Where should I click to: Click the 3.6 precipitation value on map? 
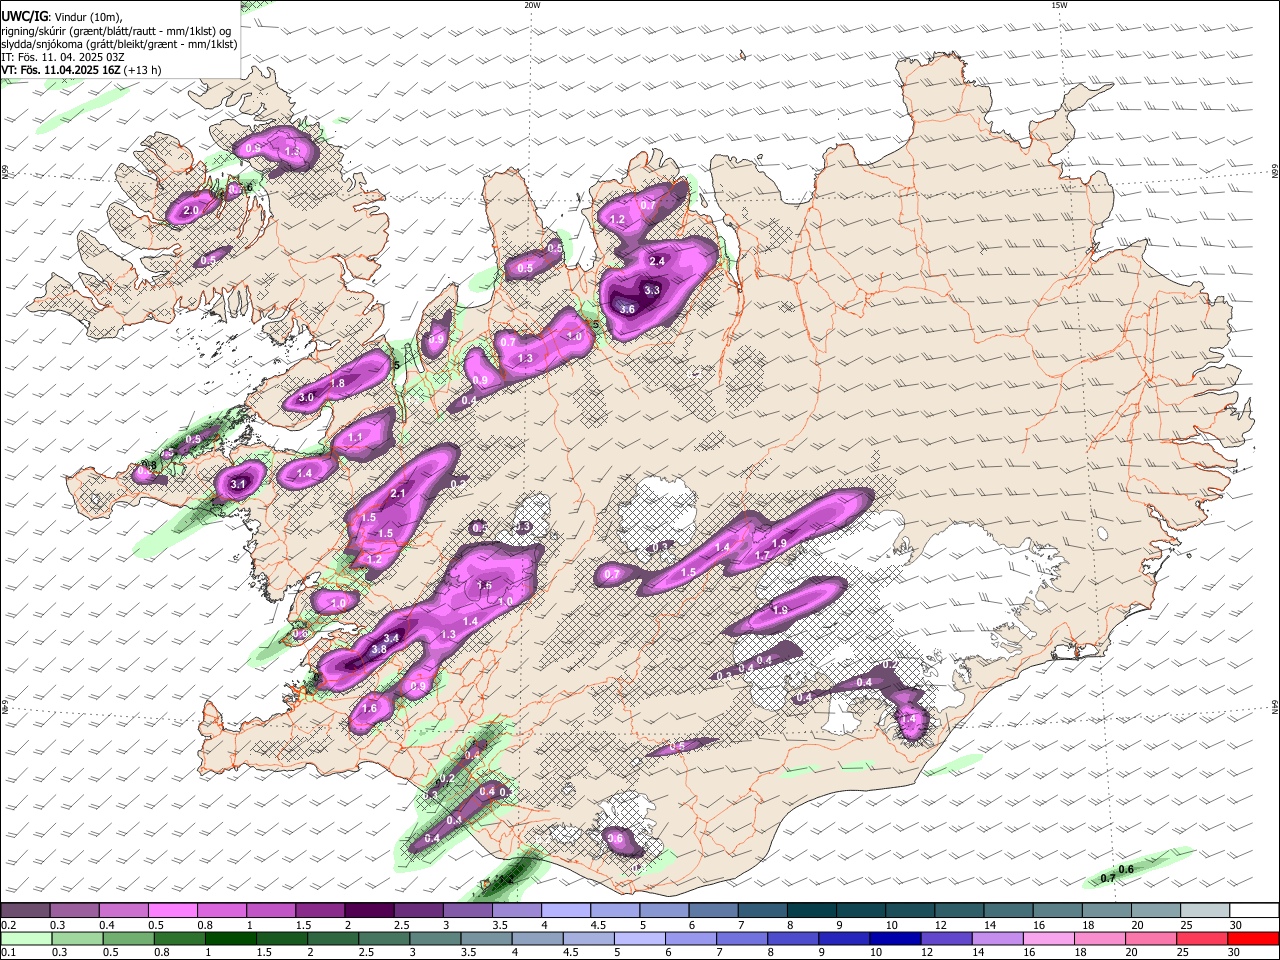tap(628, 310)
